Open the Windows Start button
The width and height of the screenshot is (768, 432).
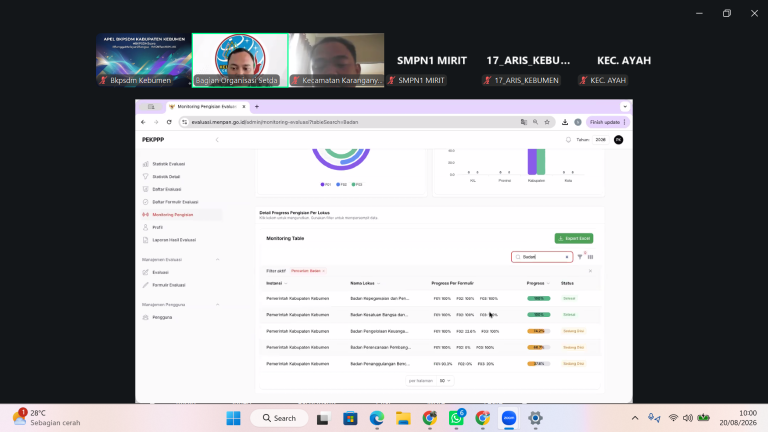click(233, 418)
